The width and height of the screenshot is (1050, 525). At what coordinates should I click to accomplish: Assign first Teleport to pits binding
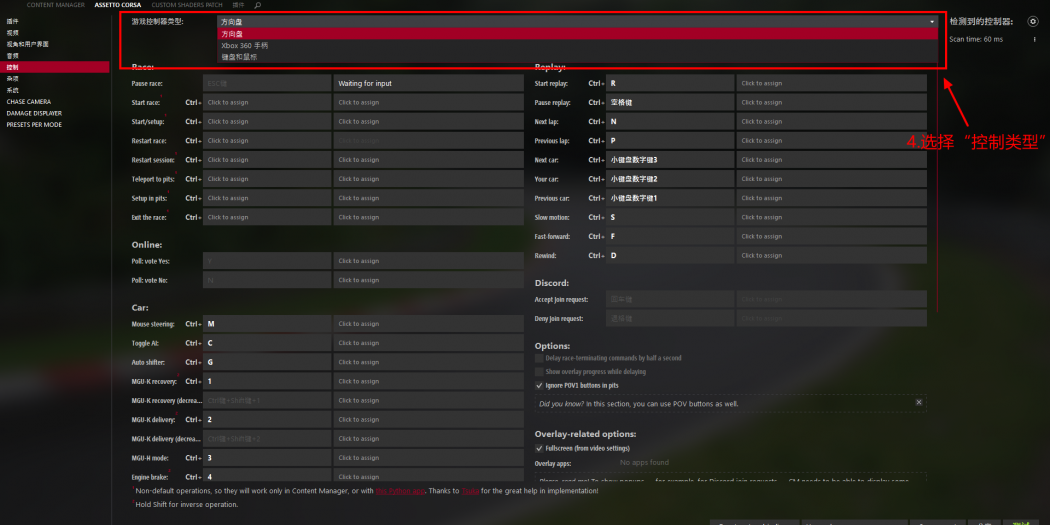(x=267, y=179)
